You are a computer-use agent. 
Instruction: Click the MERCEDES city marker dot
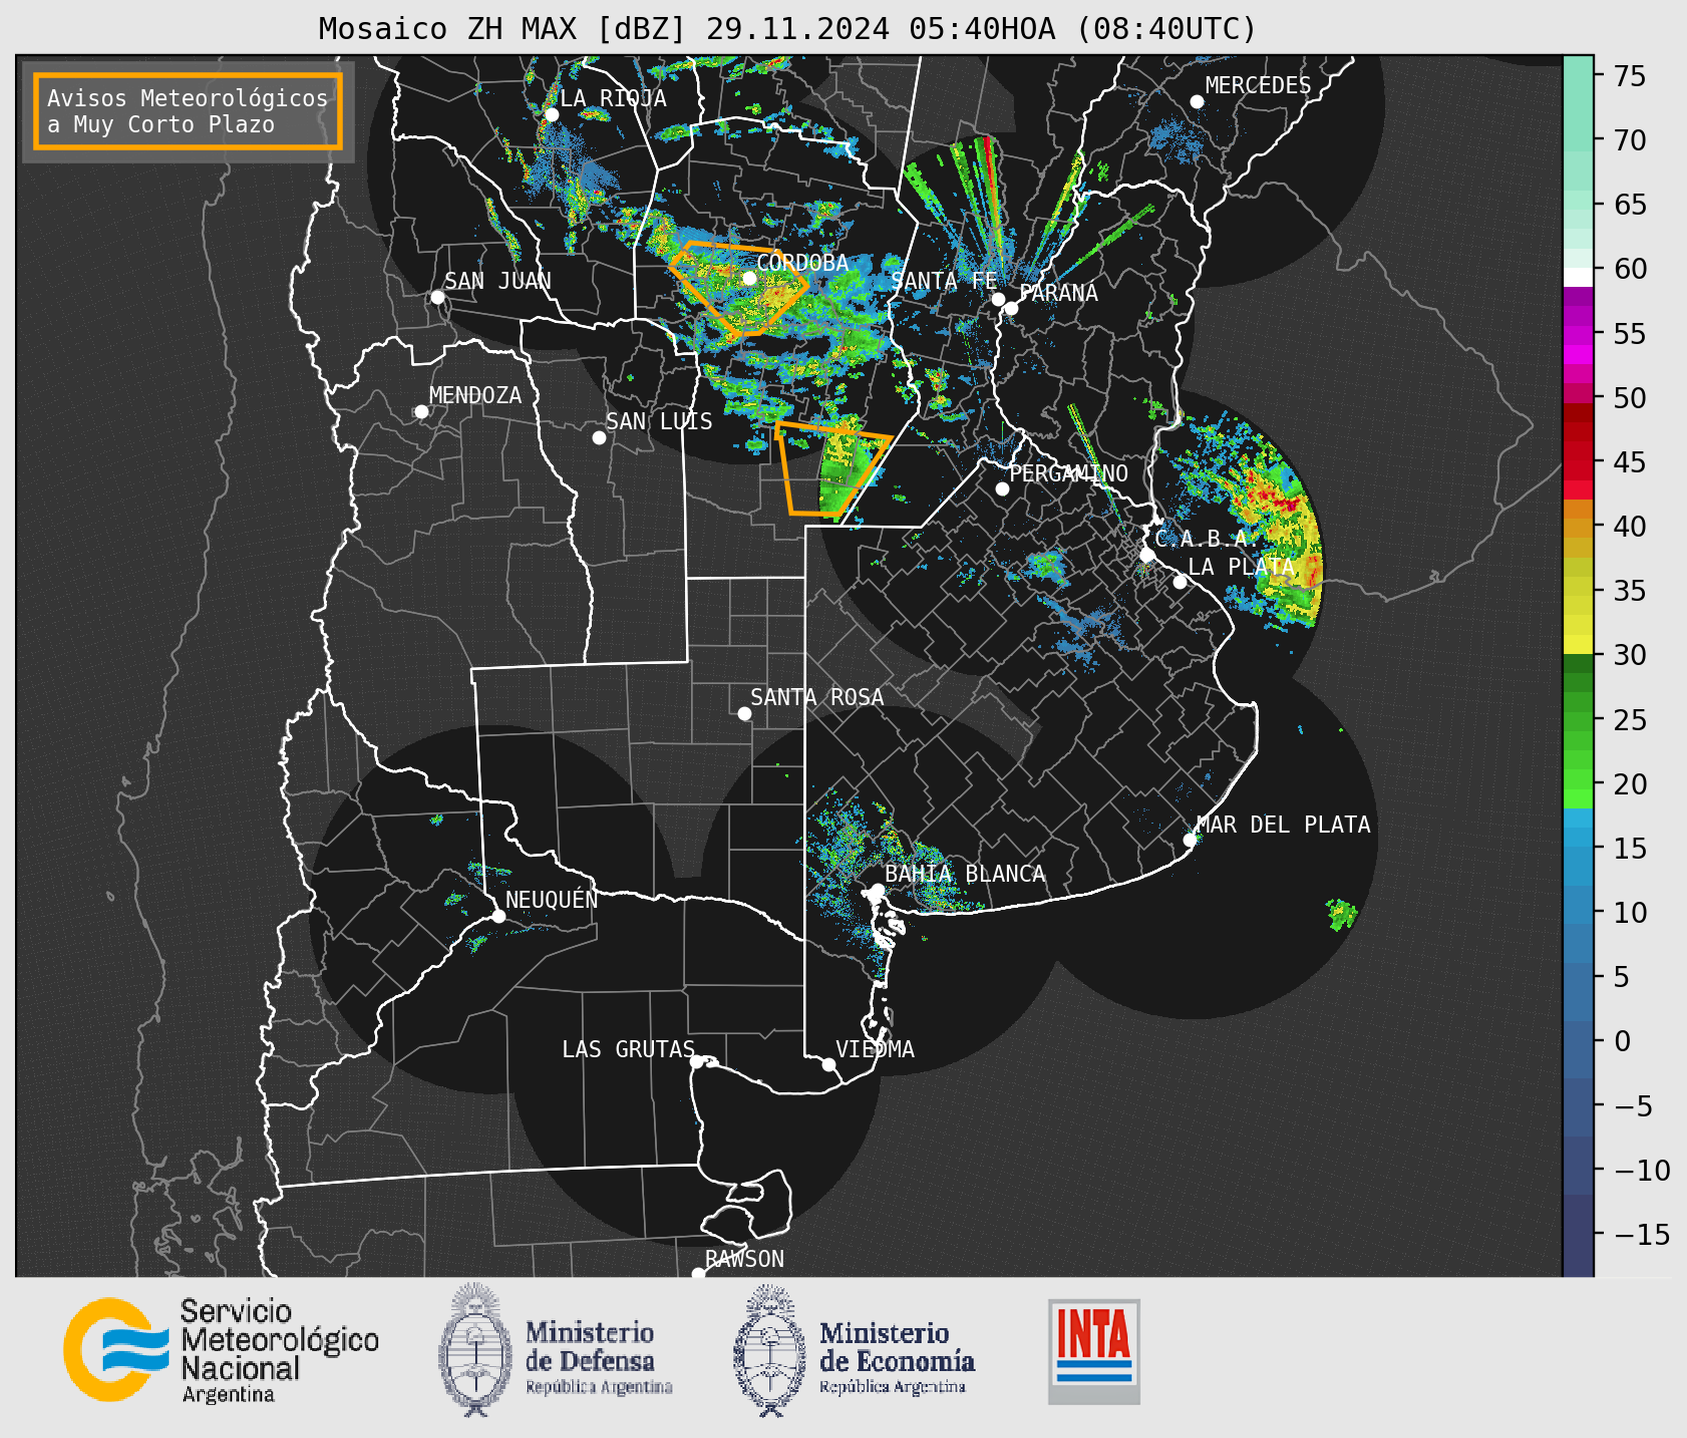(1197, 102)
